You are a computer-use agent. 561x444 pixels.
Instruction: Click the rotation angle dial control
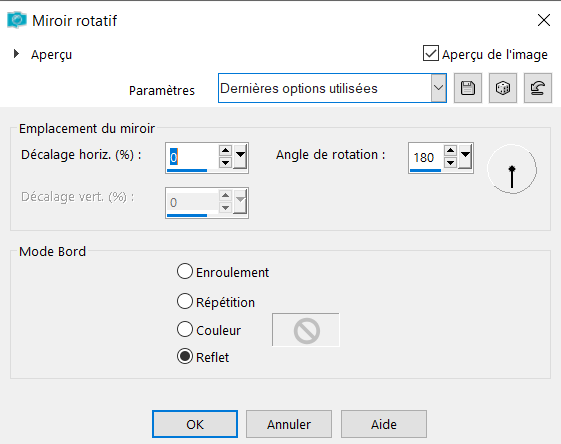coord(512,169)
